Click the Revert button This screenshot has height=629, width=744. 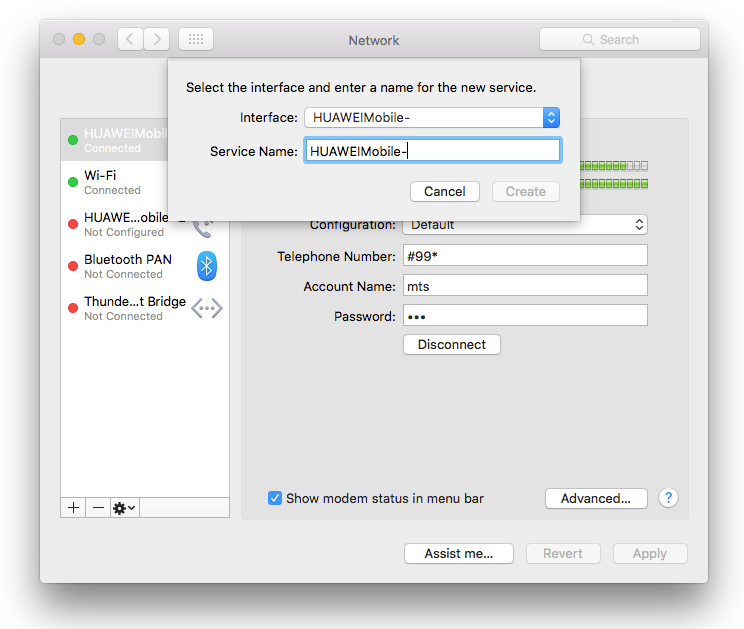click(563, 554)
